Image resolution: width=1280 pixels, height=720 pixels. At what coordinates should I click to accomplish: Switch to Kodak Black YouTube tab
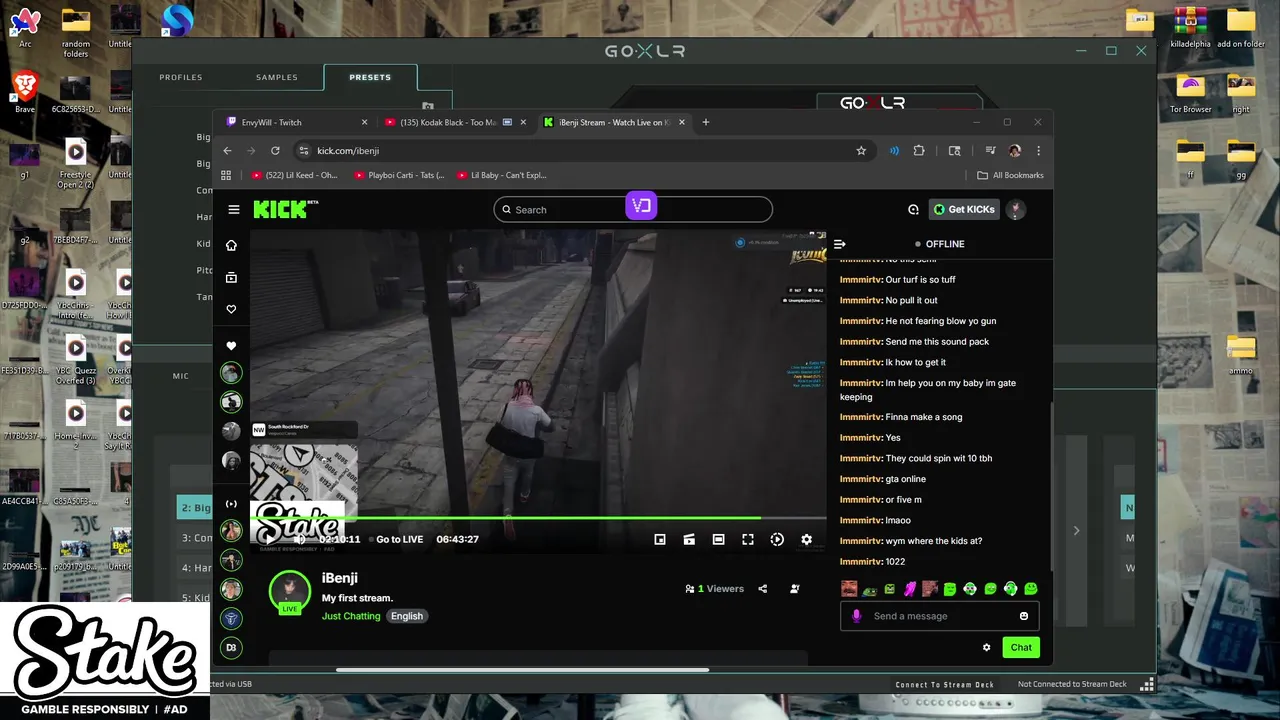tap(455, 122)
